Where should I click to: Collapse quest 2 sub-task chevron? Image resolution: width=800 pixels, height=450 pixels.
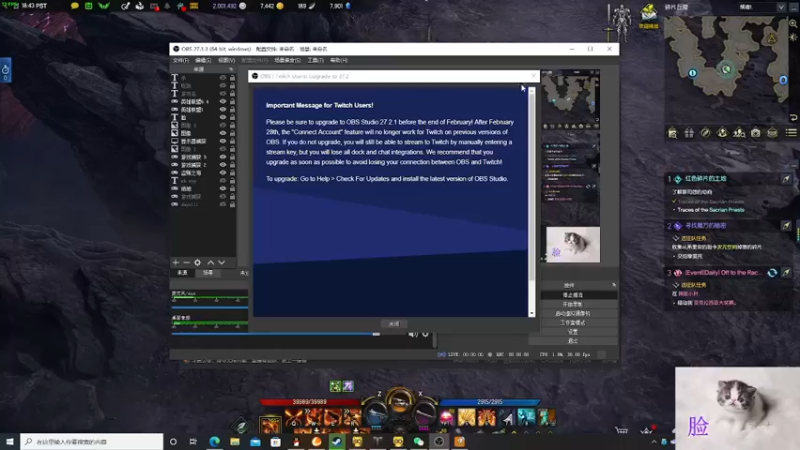677,238
